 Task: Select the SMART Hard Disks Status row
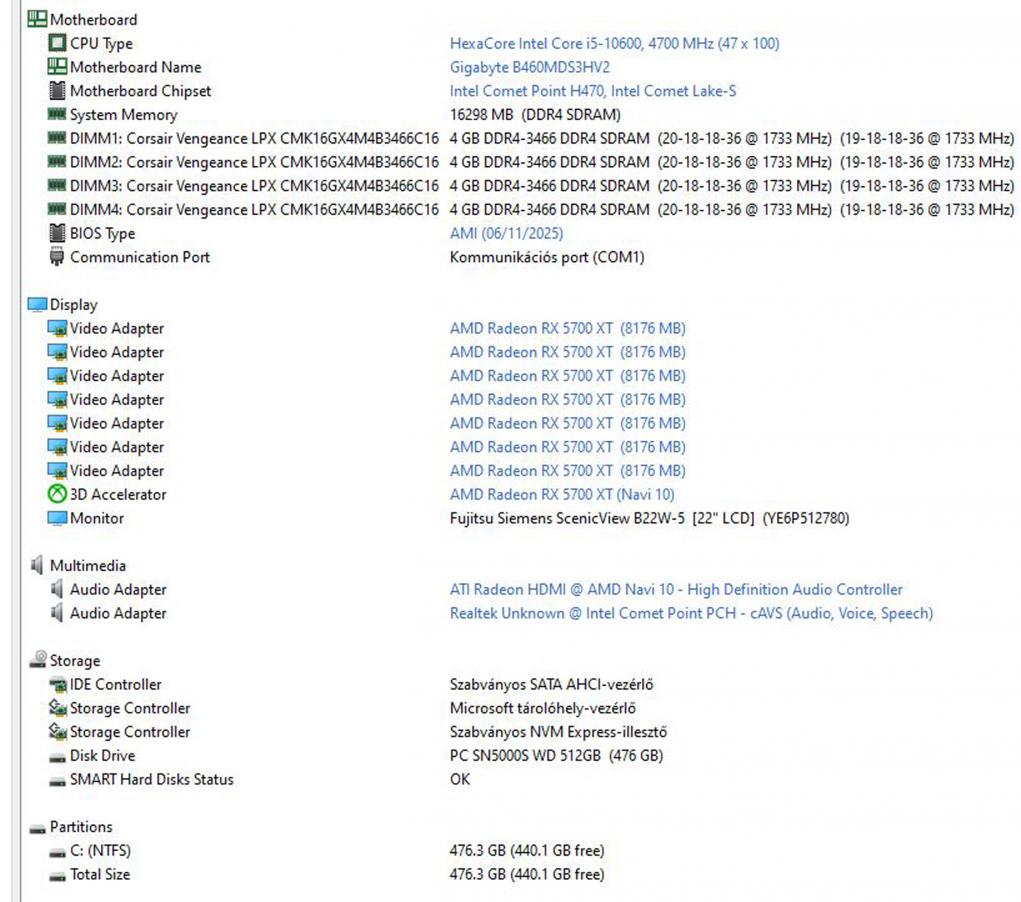(x=151, y=779)
